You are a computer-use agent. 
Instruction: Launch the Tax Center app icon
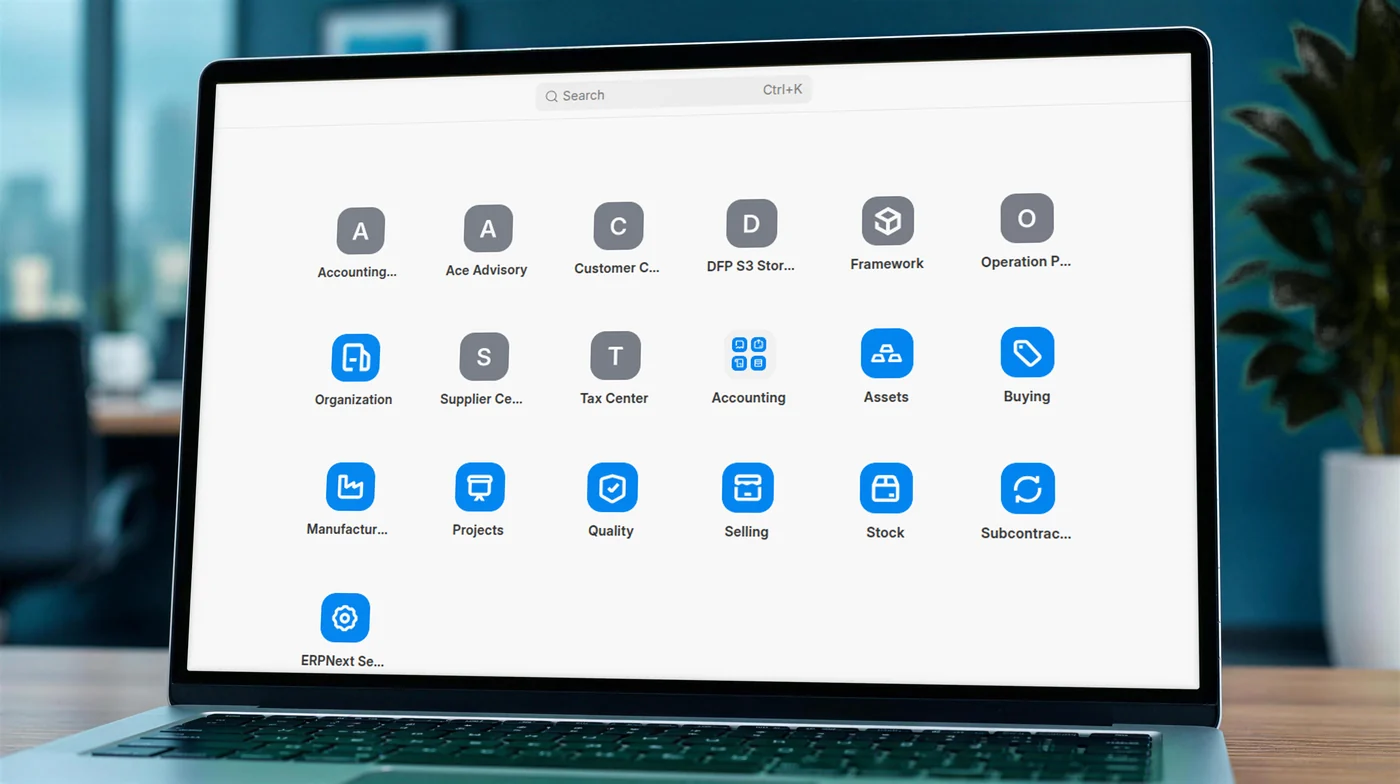click(x=615, y=356)
